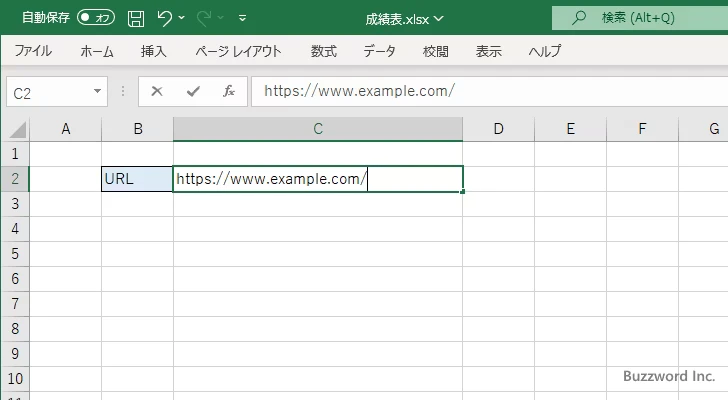728x400 pixels.
Task: Cancel the entry with the X icon
Action: [157, 91]
